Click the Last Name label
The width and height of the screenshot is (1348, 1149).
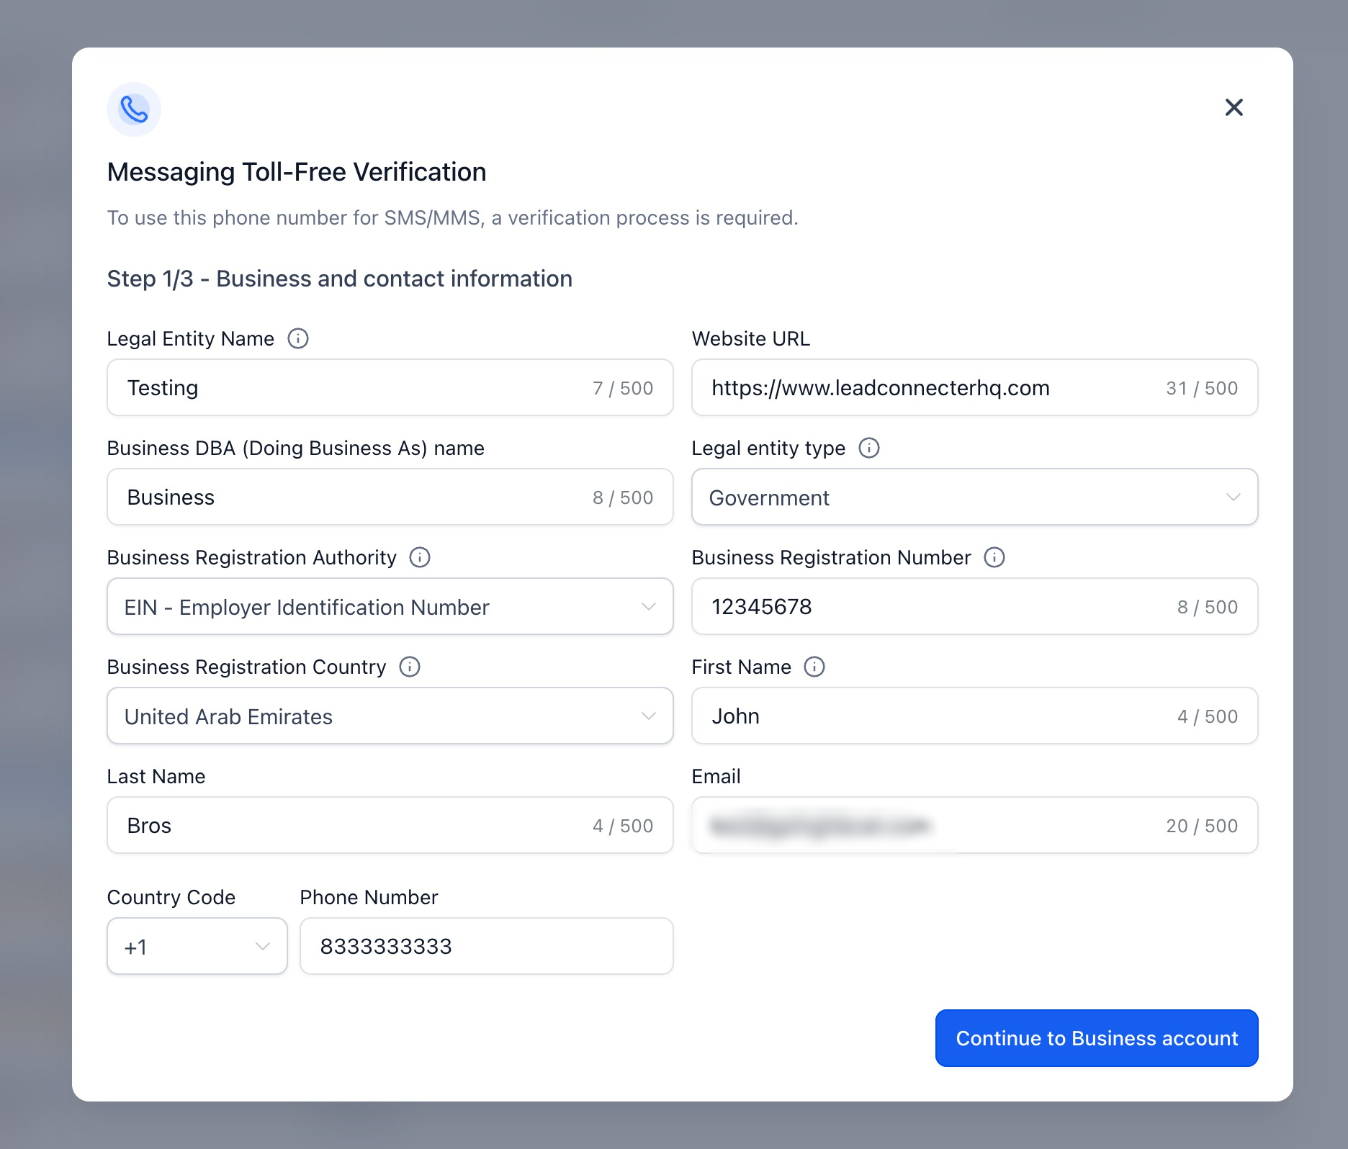point(156,777)
